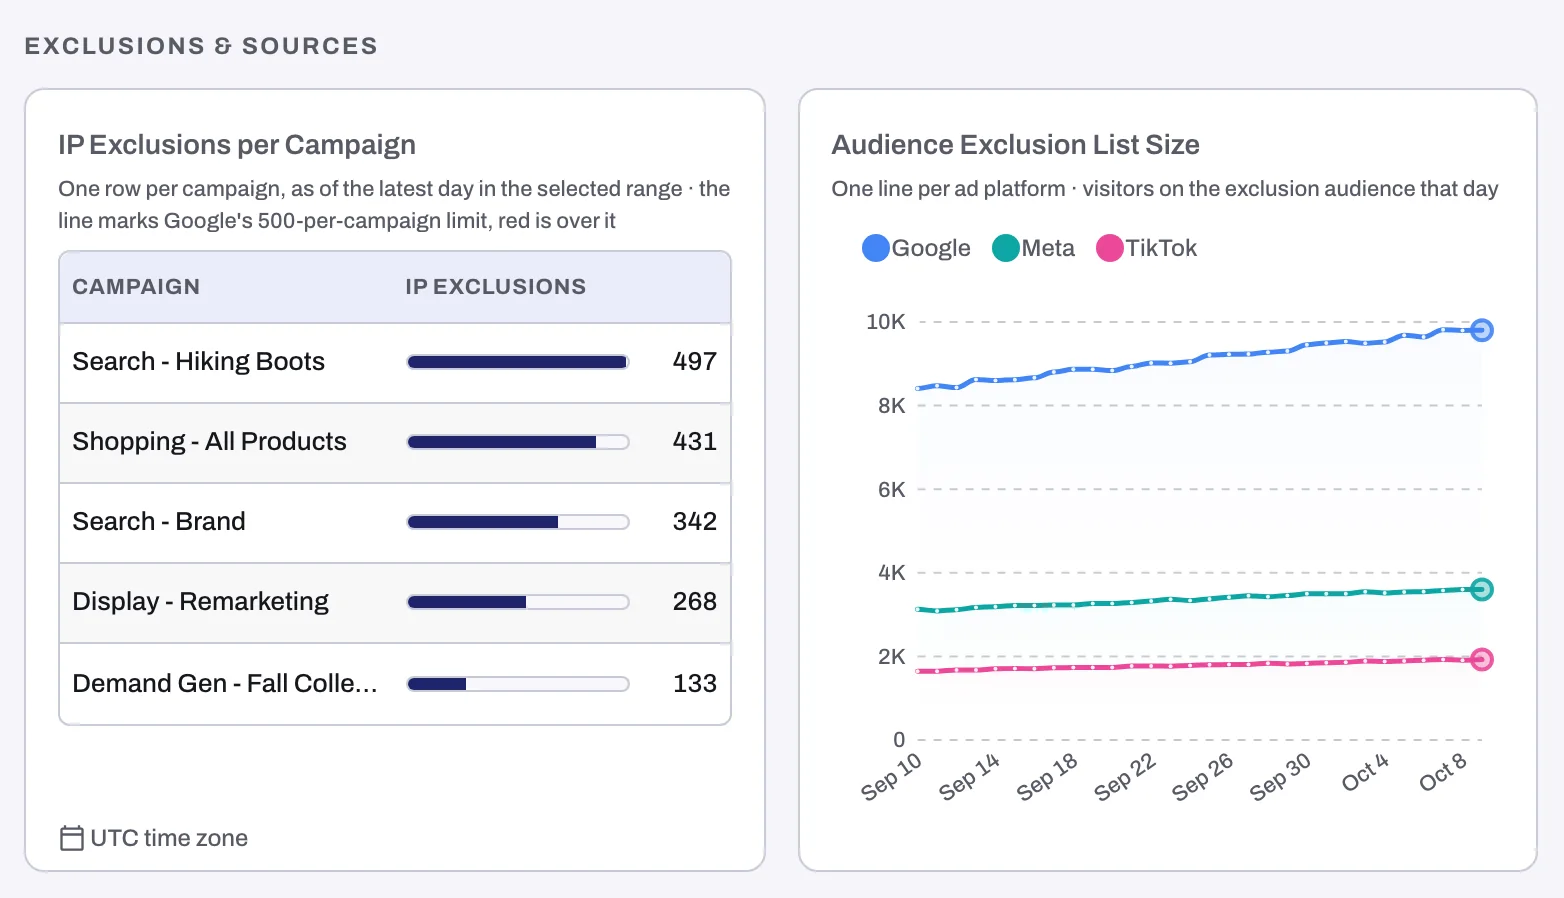Select the Demand Gen - Fall Colle… row

(395, 684)
